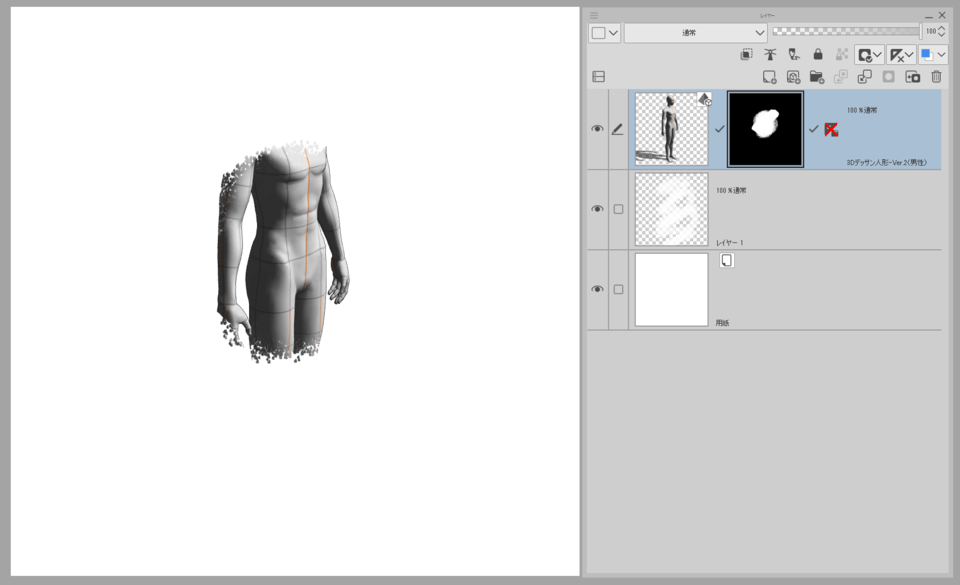Image resolution: width=960 pixels, height=585 pixels.
Task: Create a New Raster Layer
Action: point(769,76)
